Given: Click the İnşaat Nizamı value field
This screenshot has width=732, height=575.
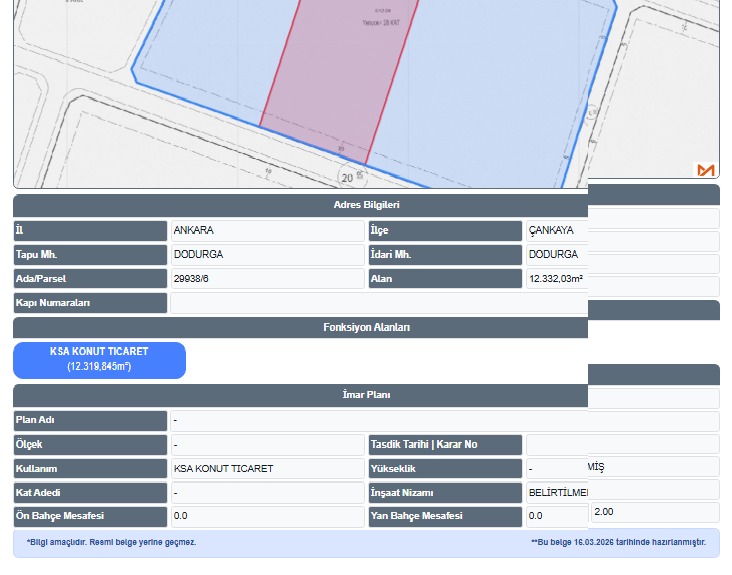Looking at the screenshot, I should click(x=556, y=493).
